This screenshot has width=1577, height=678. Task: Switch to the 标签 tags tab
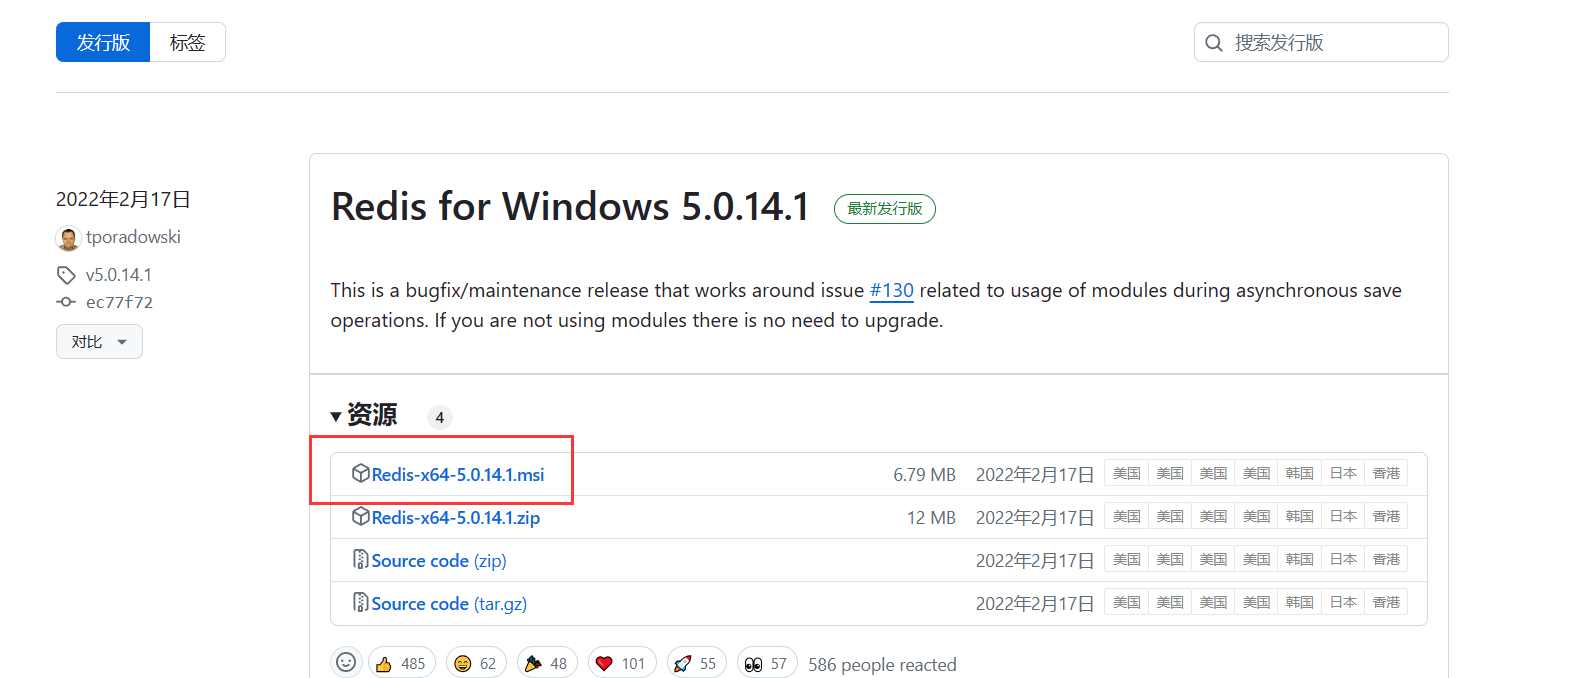coord(187,42)
